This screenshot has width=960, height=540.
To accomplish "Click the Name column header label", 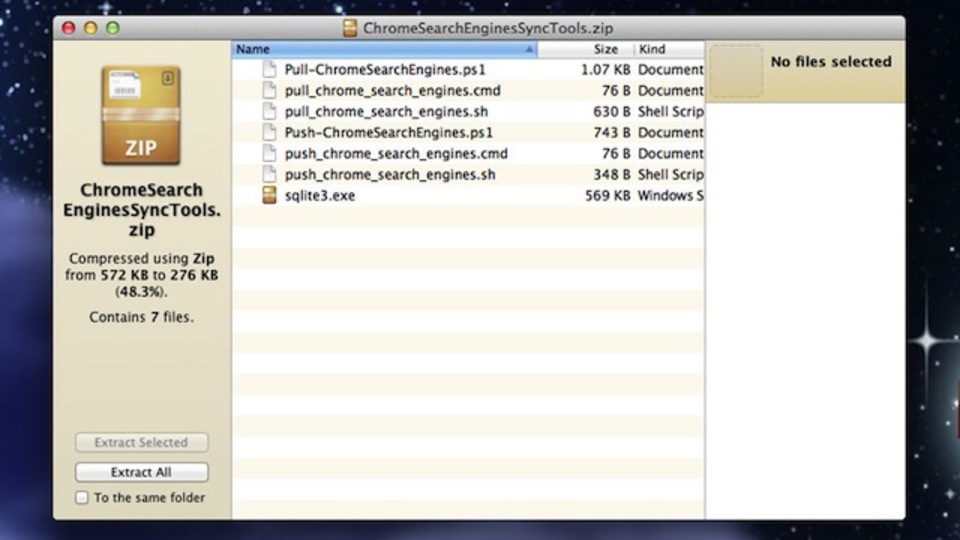I will tap(253, 49).
